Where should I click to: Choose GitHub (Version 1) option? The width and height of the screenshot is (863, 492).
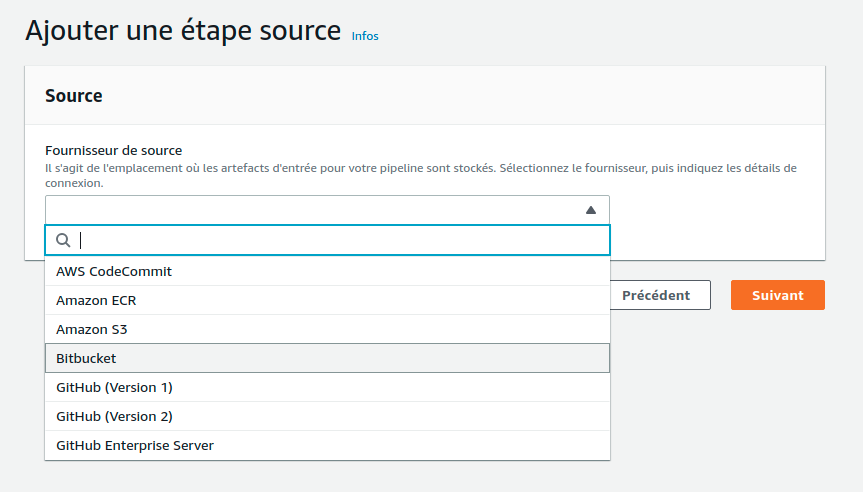(x=114, y=387)
